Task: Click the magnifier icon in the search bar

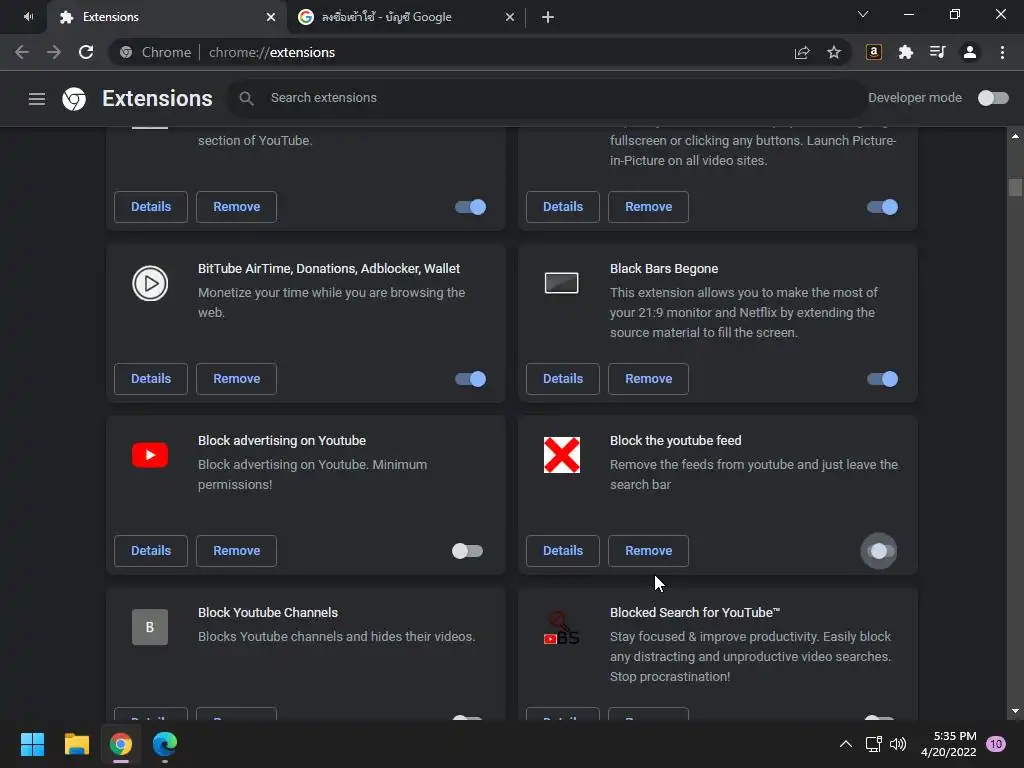Action: tap(246, 98)
